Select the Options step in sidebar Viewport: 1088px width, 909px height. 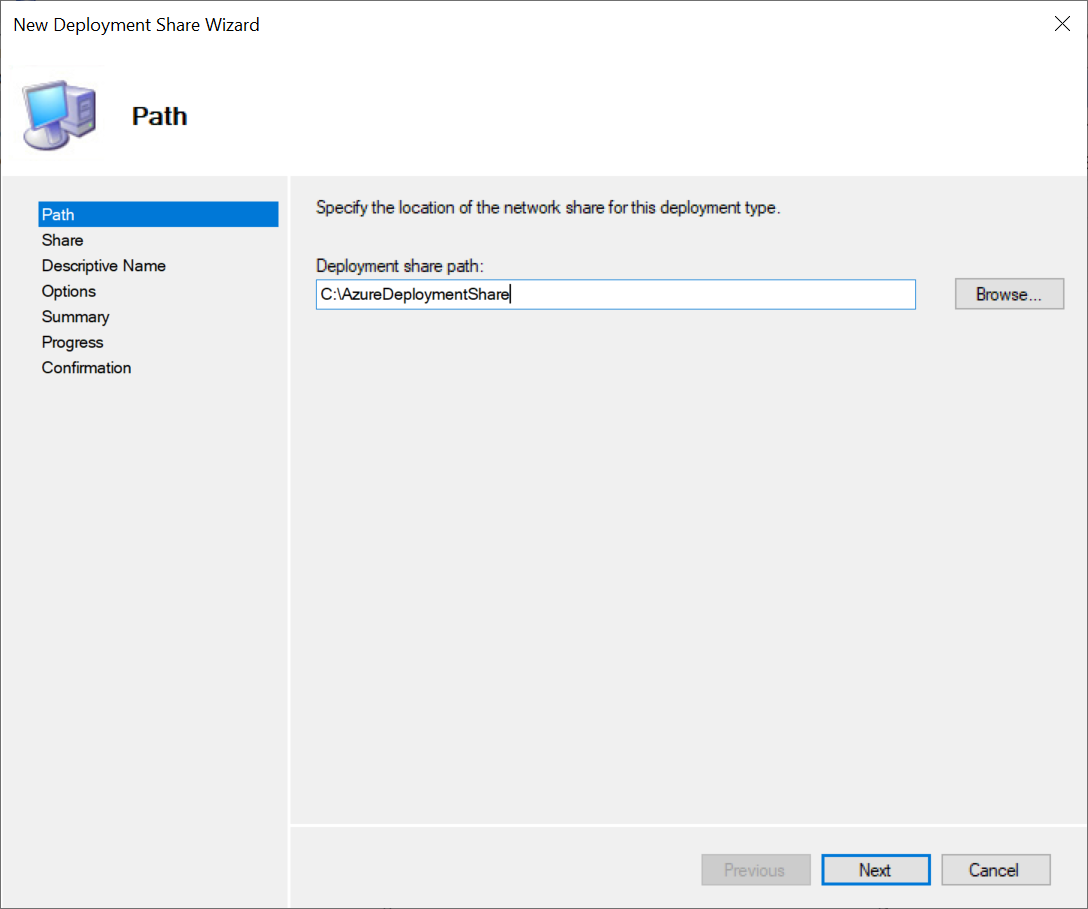[69, 291]
